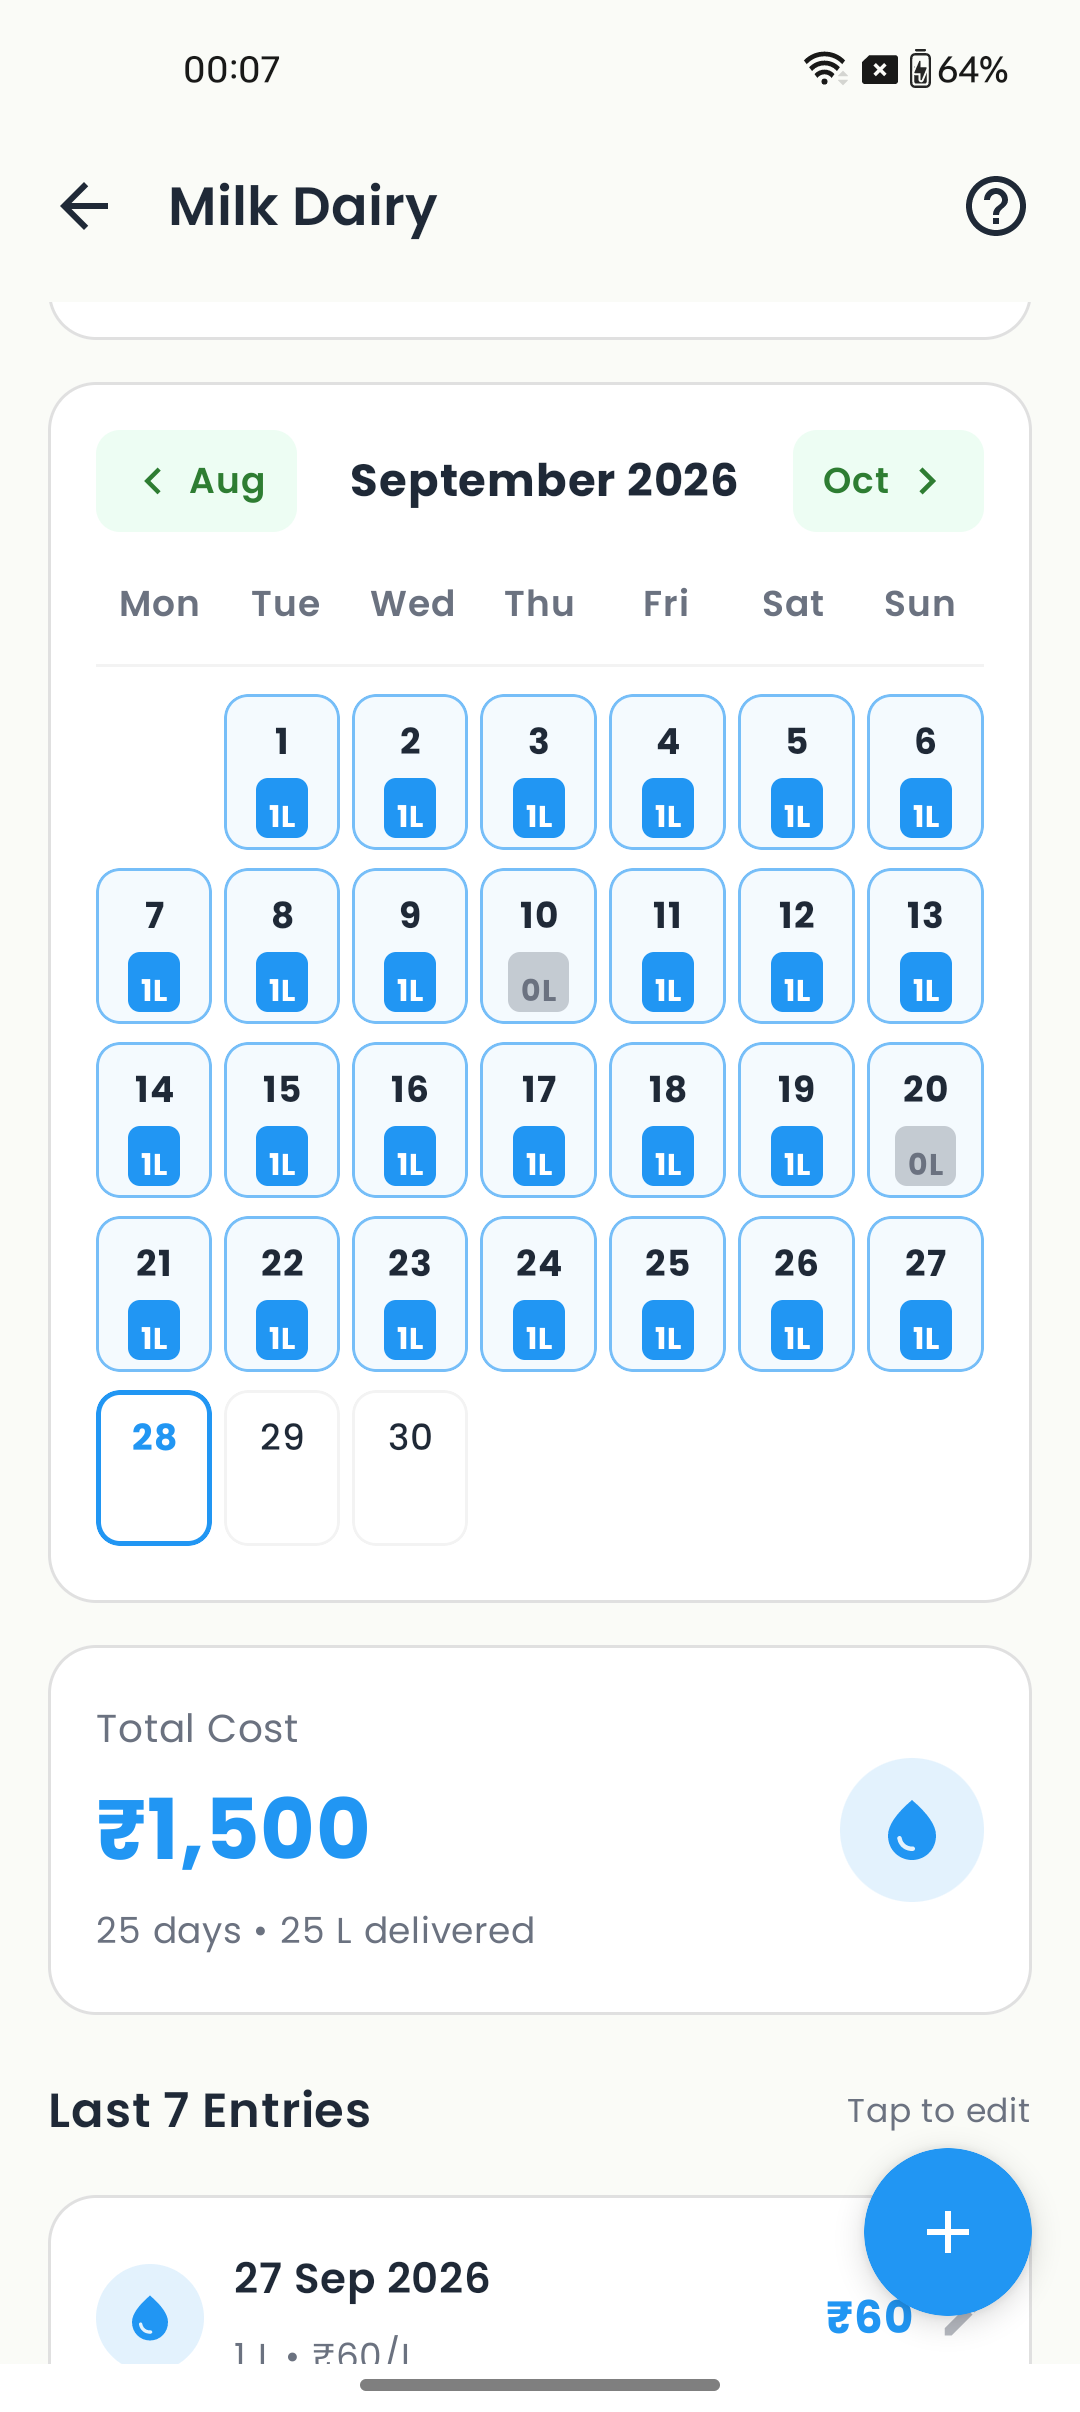This screenshot has height=2412, width=1080.
Task: Open day 13 calendar cell
Action: click(x=925, y=946)
